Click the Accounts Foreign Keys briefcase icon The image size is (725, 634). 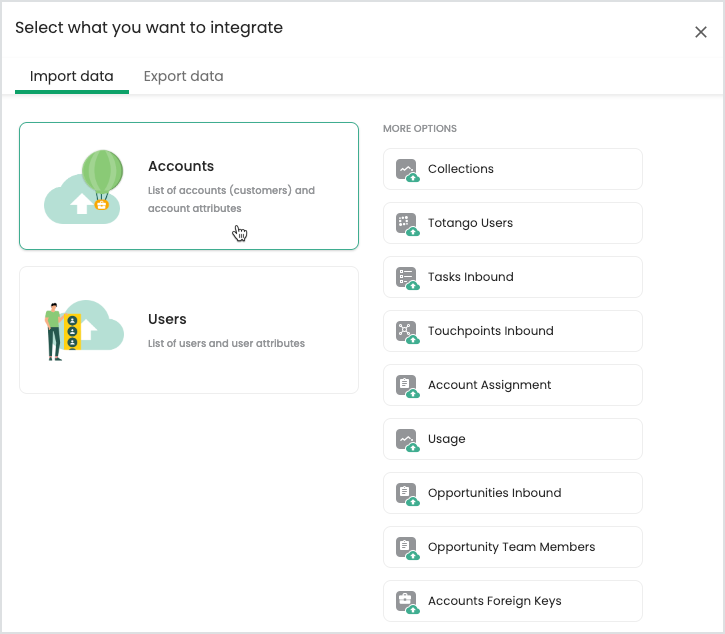(x=407, y=603)
